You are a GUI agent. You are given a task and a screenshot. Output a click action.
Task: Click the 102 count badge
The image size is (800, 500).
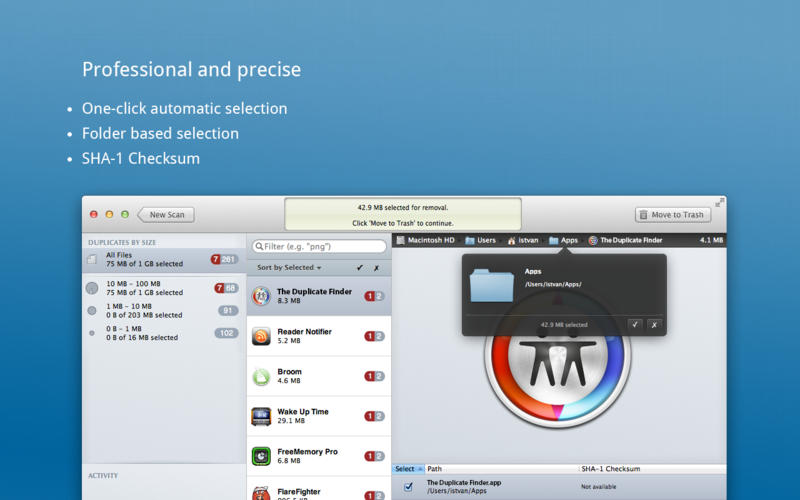coord(227,333)
